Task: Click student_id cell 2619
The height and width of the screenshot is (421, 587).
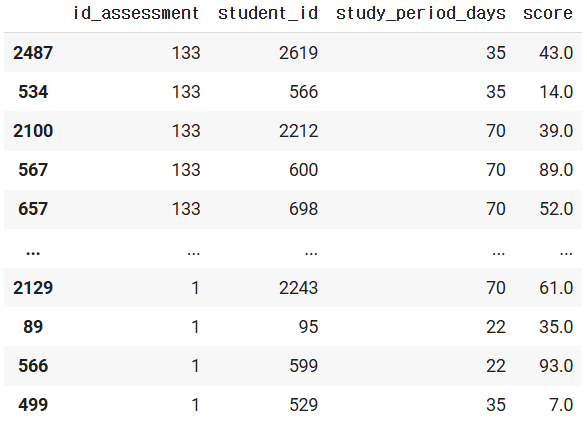Action: pyautogui.click(x=298, y=53)
